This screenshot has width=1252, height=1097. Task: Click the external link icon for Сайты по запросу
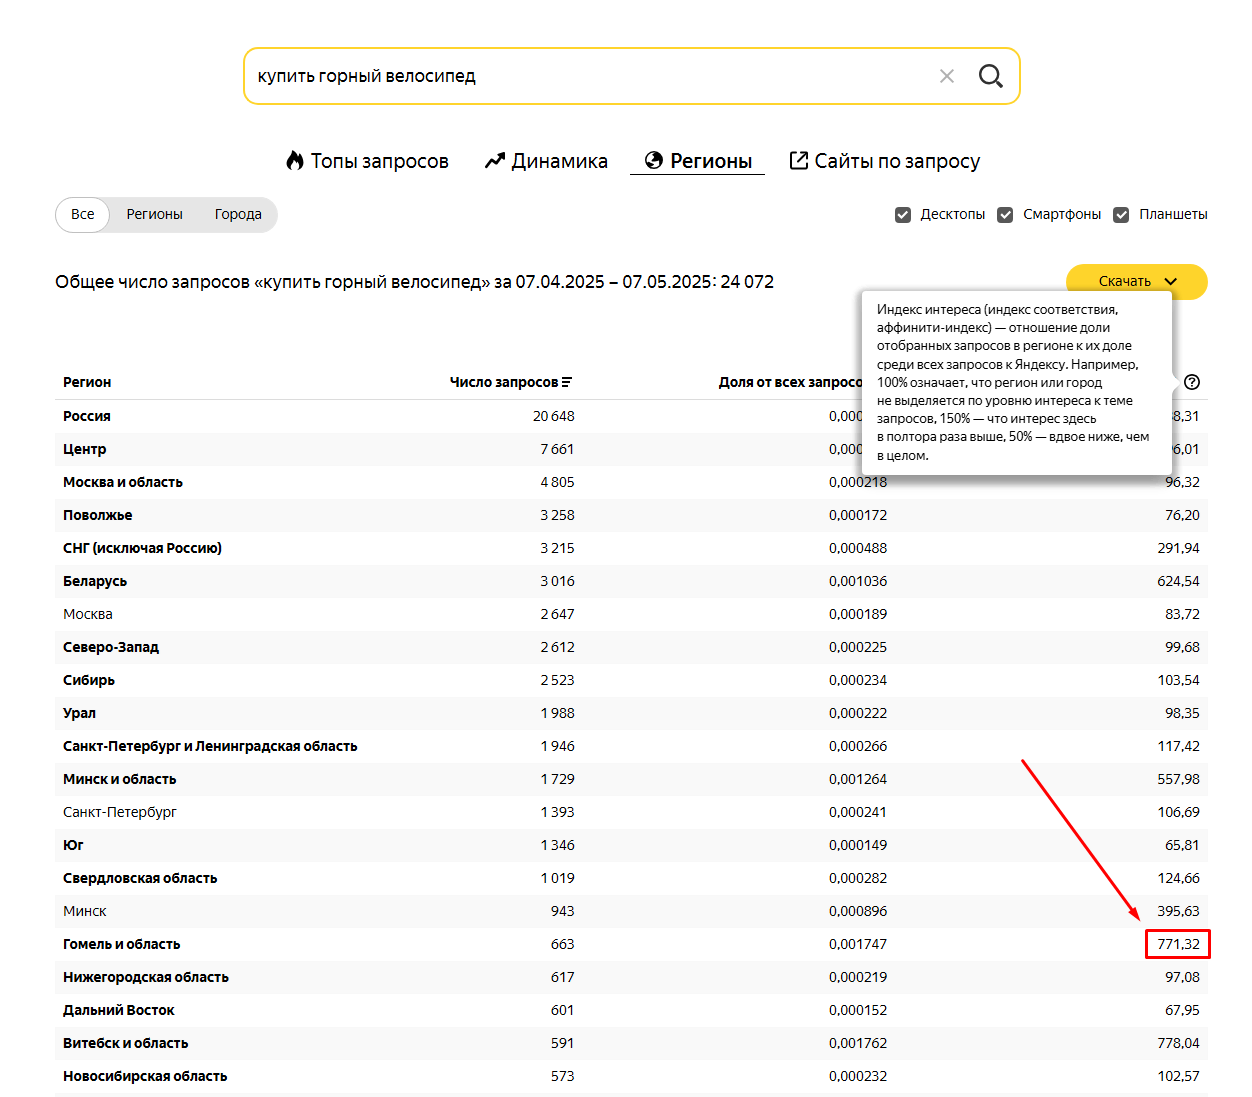pyautogui.click(x=798, y=161)
